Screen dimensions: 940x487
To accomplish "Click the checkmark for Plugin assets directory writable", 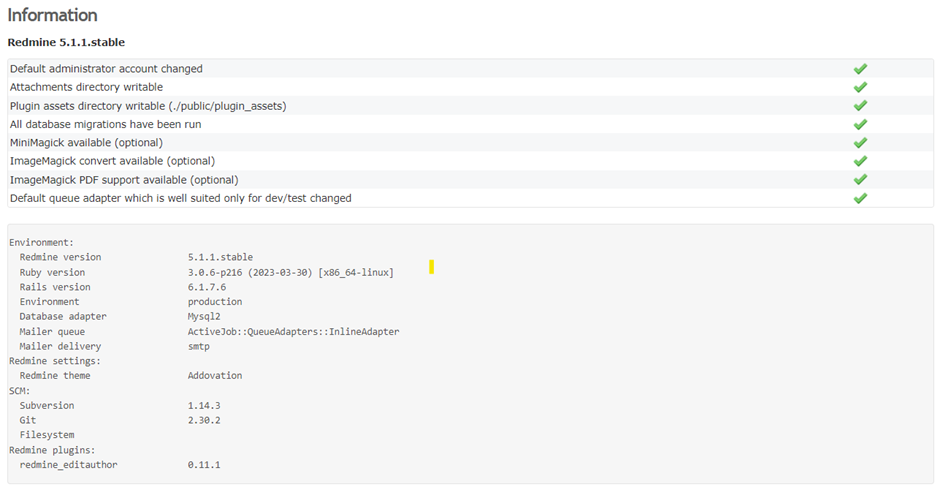I will (860, 106).
